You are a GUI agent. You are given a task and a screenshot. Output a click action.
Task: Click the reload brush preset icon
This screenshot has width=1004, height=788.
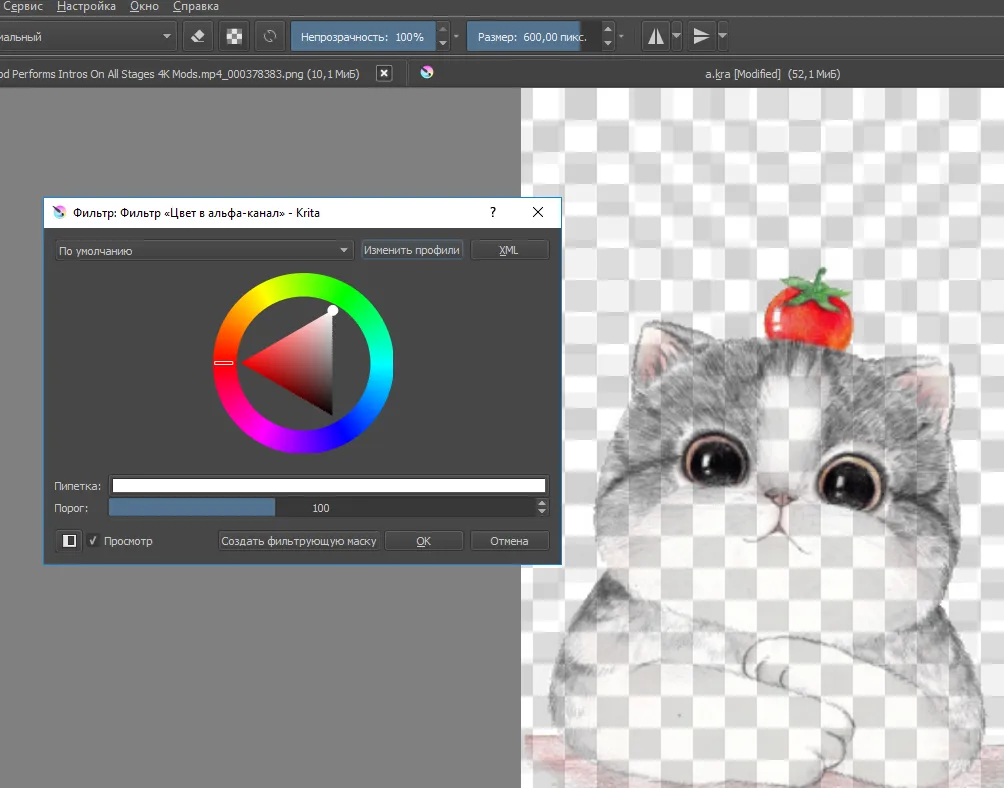coord(270,36)
